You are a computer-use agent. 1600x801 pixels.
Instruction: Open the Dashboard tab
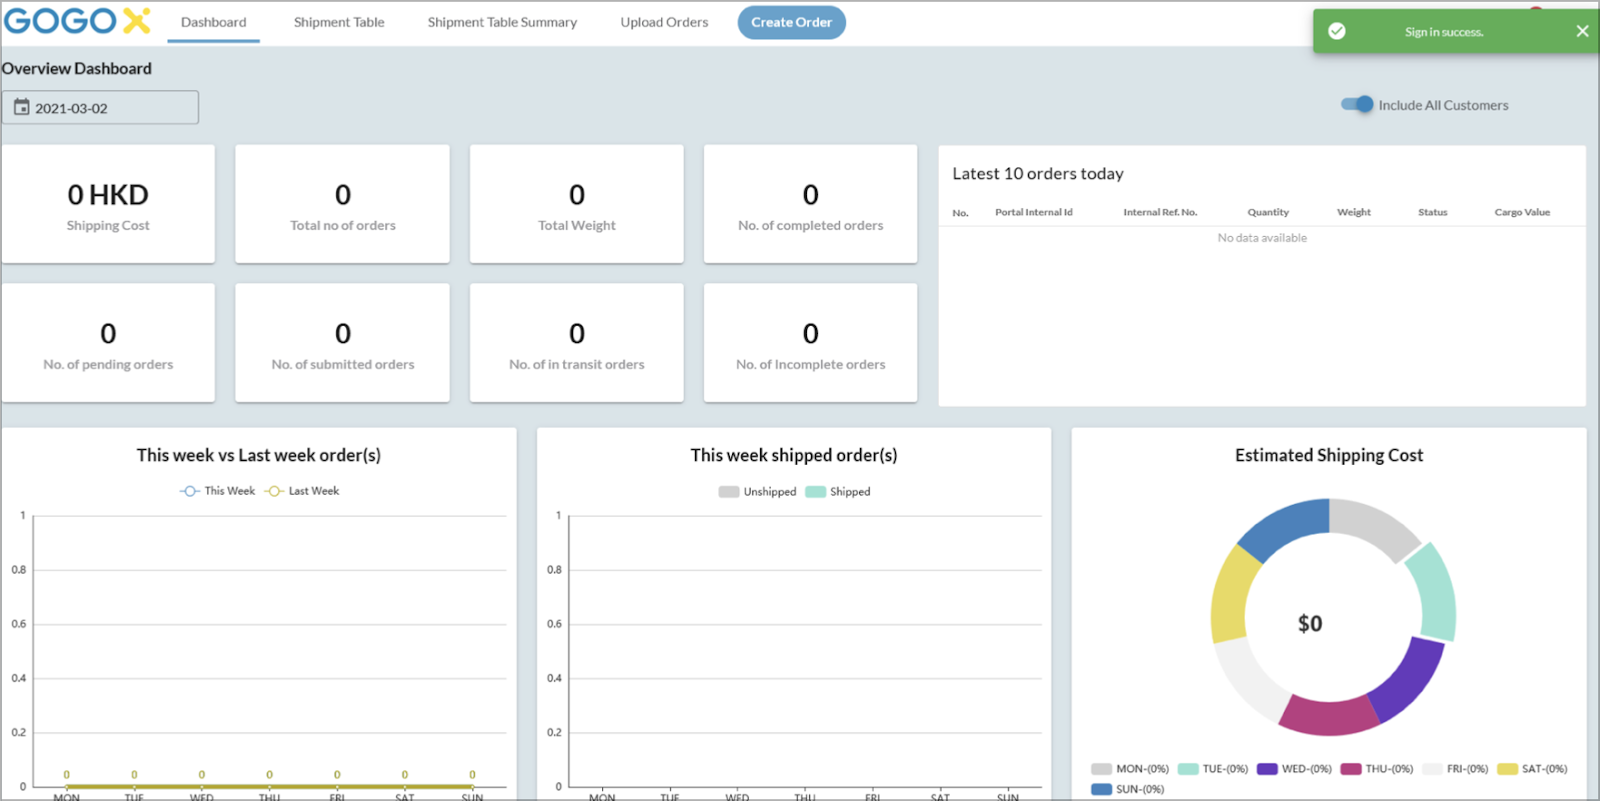coord(213,22)
